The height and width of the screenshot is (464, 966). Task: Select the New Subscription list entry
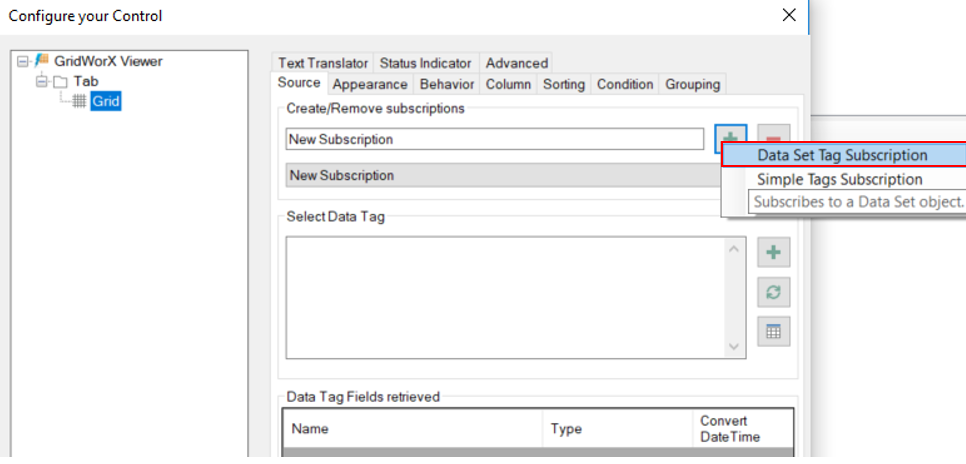503,176
